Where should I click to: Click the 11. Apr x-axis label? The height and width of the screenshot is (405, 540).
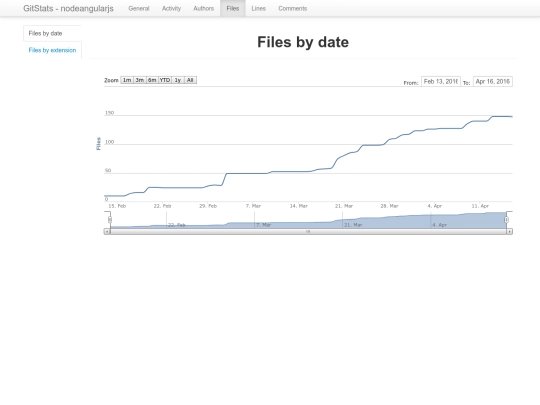tap(480, 206)
